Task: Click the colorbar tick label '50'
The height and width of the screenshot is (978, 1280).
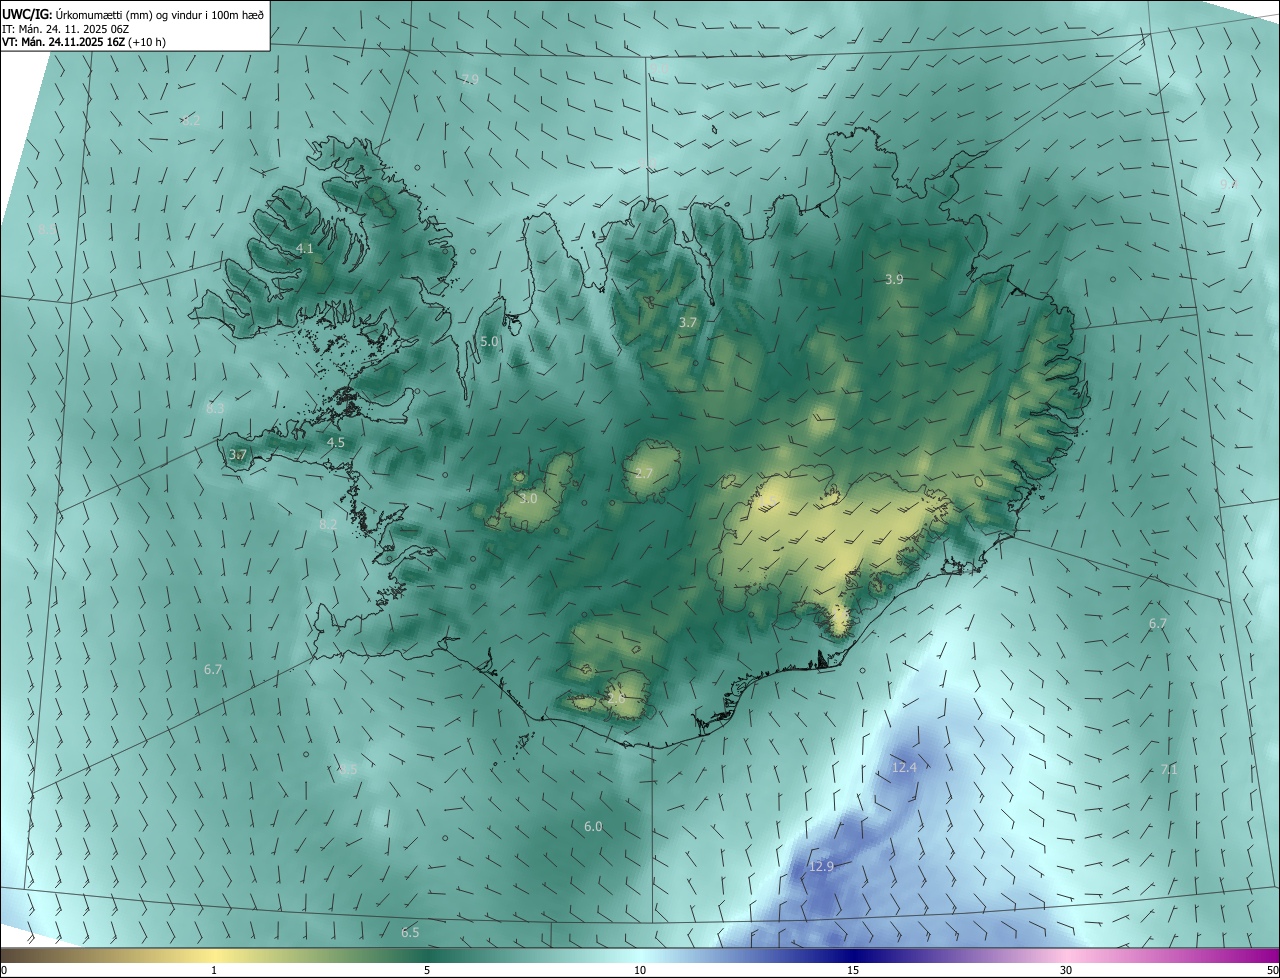Action: (1272, 971)
